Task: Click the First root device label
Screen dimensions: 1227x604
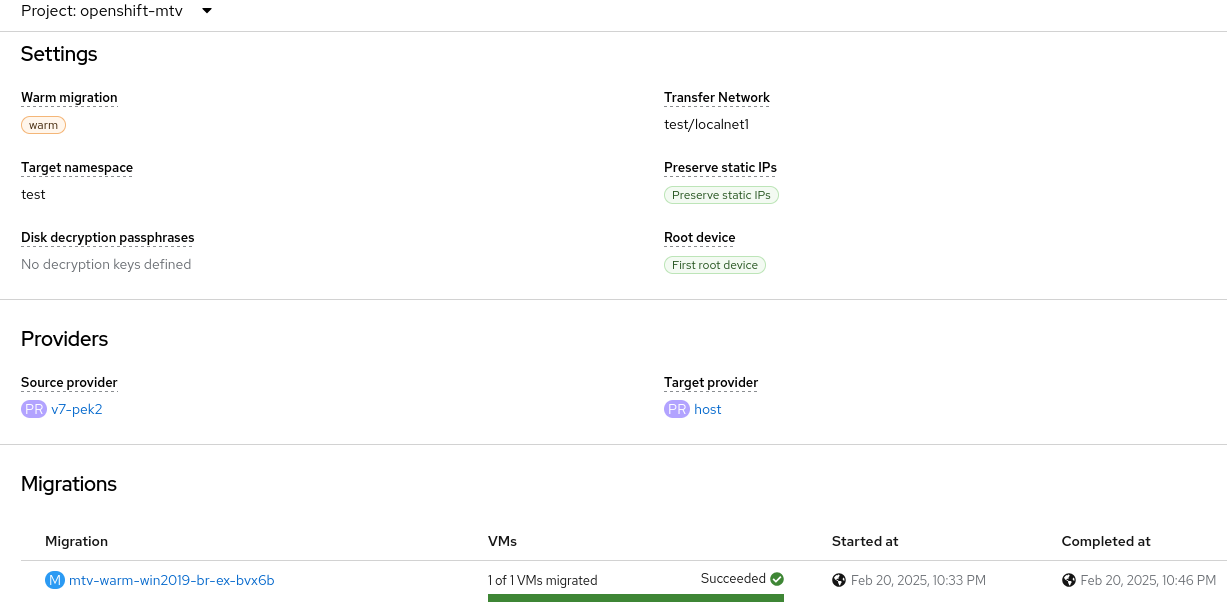Action: pos(715,265)
